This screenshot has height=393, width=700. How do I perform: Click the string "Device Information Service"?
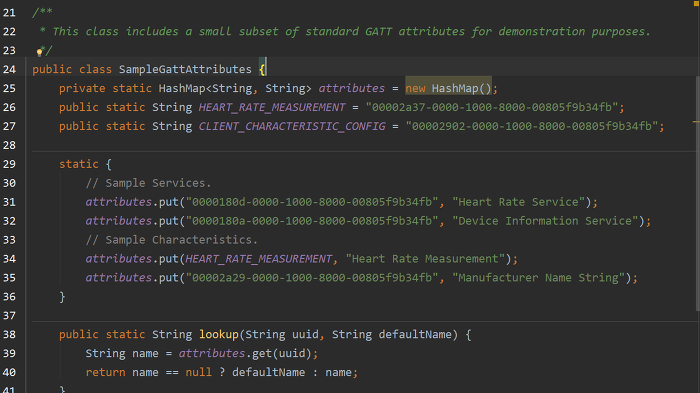pyautogui.click(x=545, y=221)
